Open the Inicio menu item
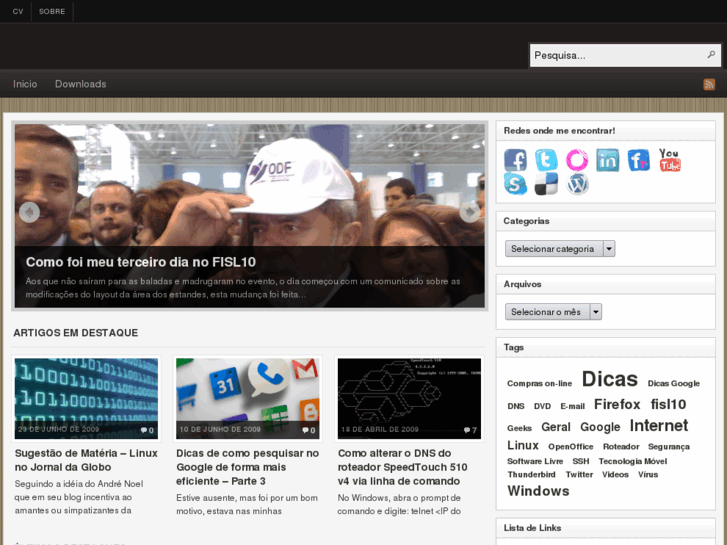This screenshot has height=545, width=727. point(25,84)
